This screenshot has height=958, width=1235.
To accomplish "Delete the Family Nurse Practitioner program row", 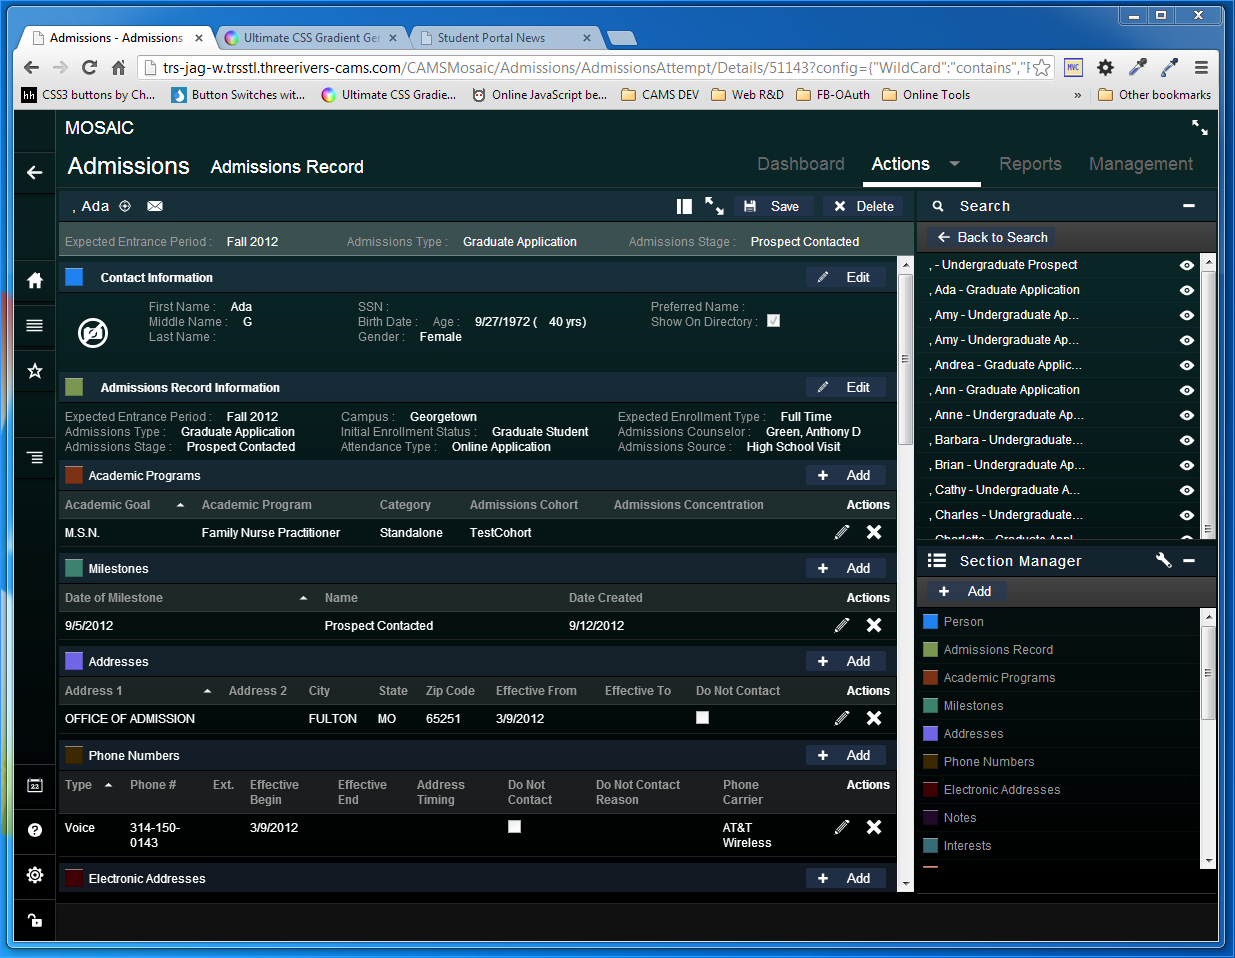I will pos(873,532).
